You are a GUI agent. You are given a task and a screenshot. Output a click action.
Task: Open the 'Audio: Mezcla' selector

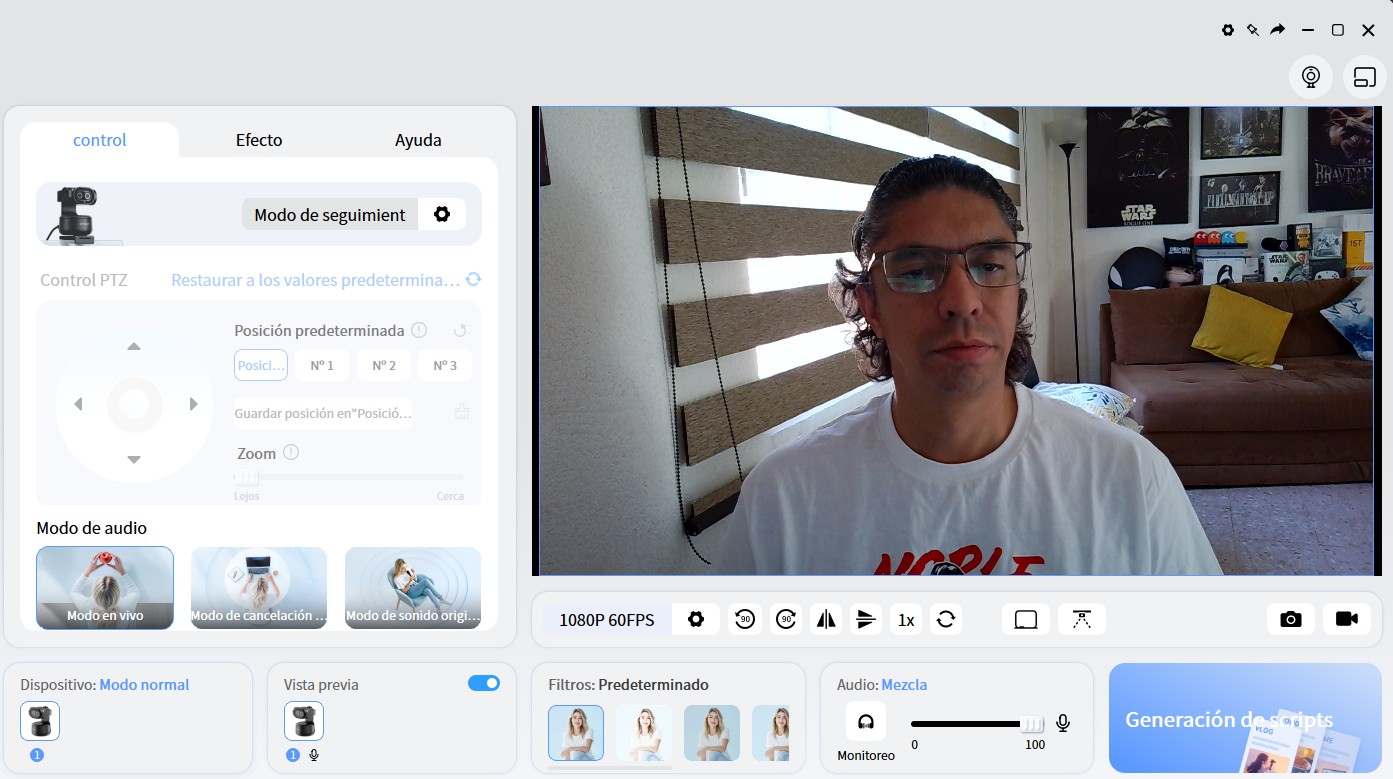(x=904, y=684)
